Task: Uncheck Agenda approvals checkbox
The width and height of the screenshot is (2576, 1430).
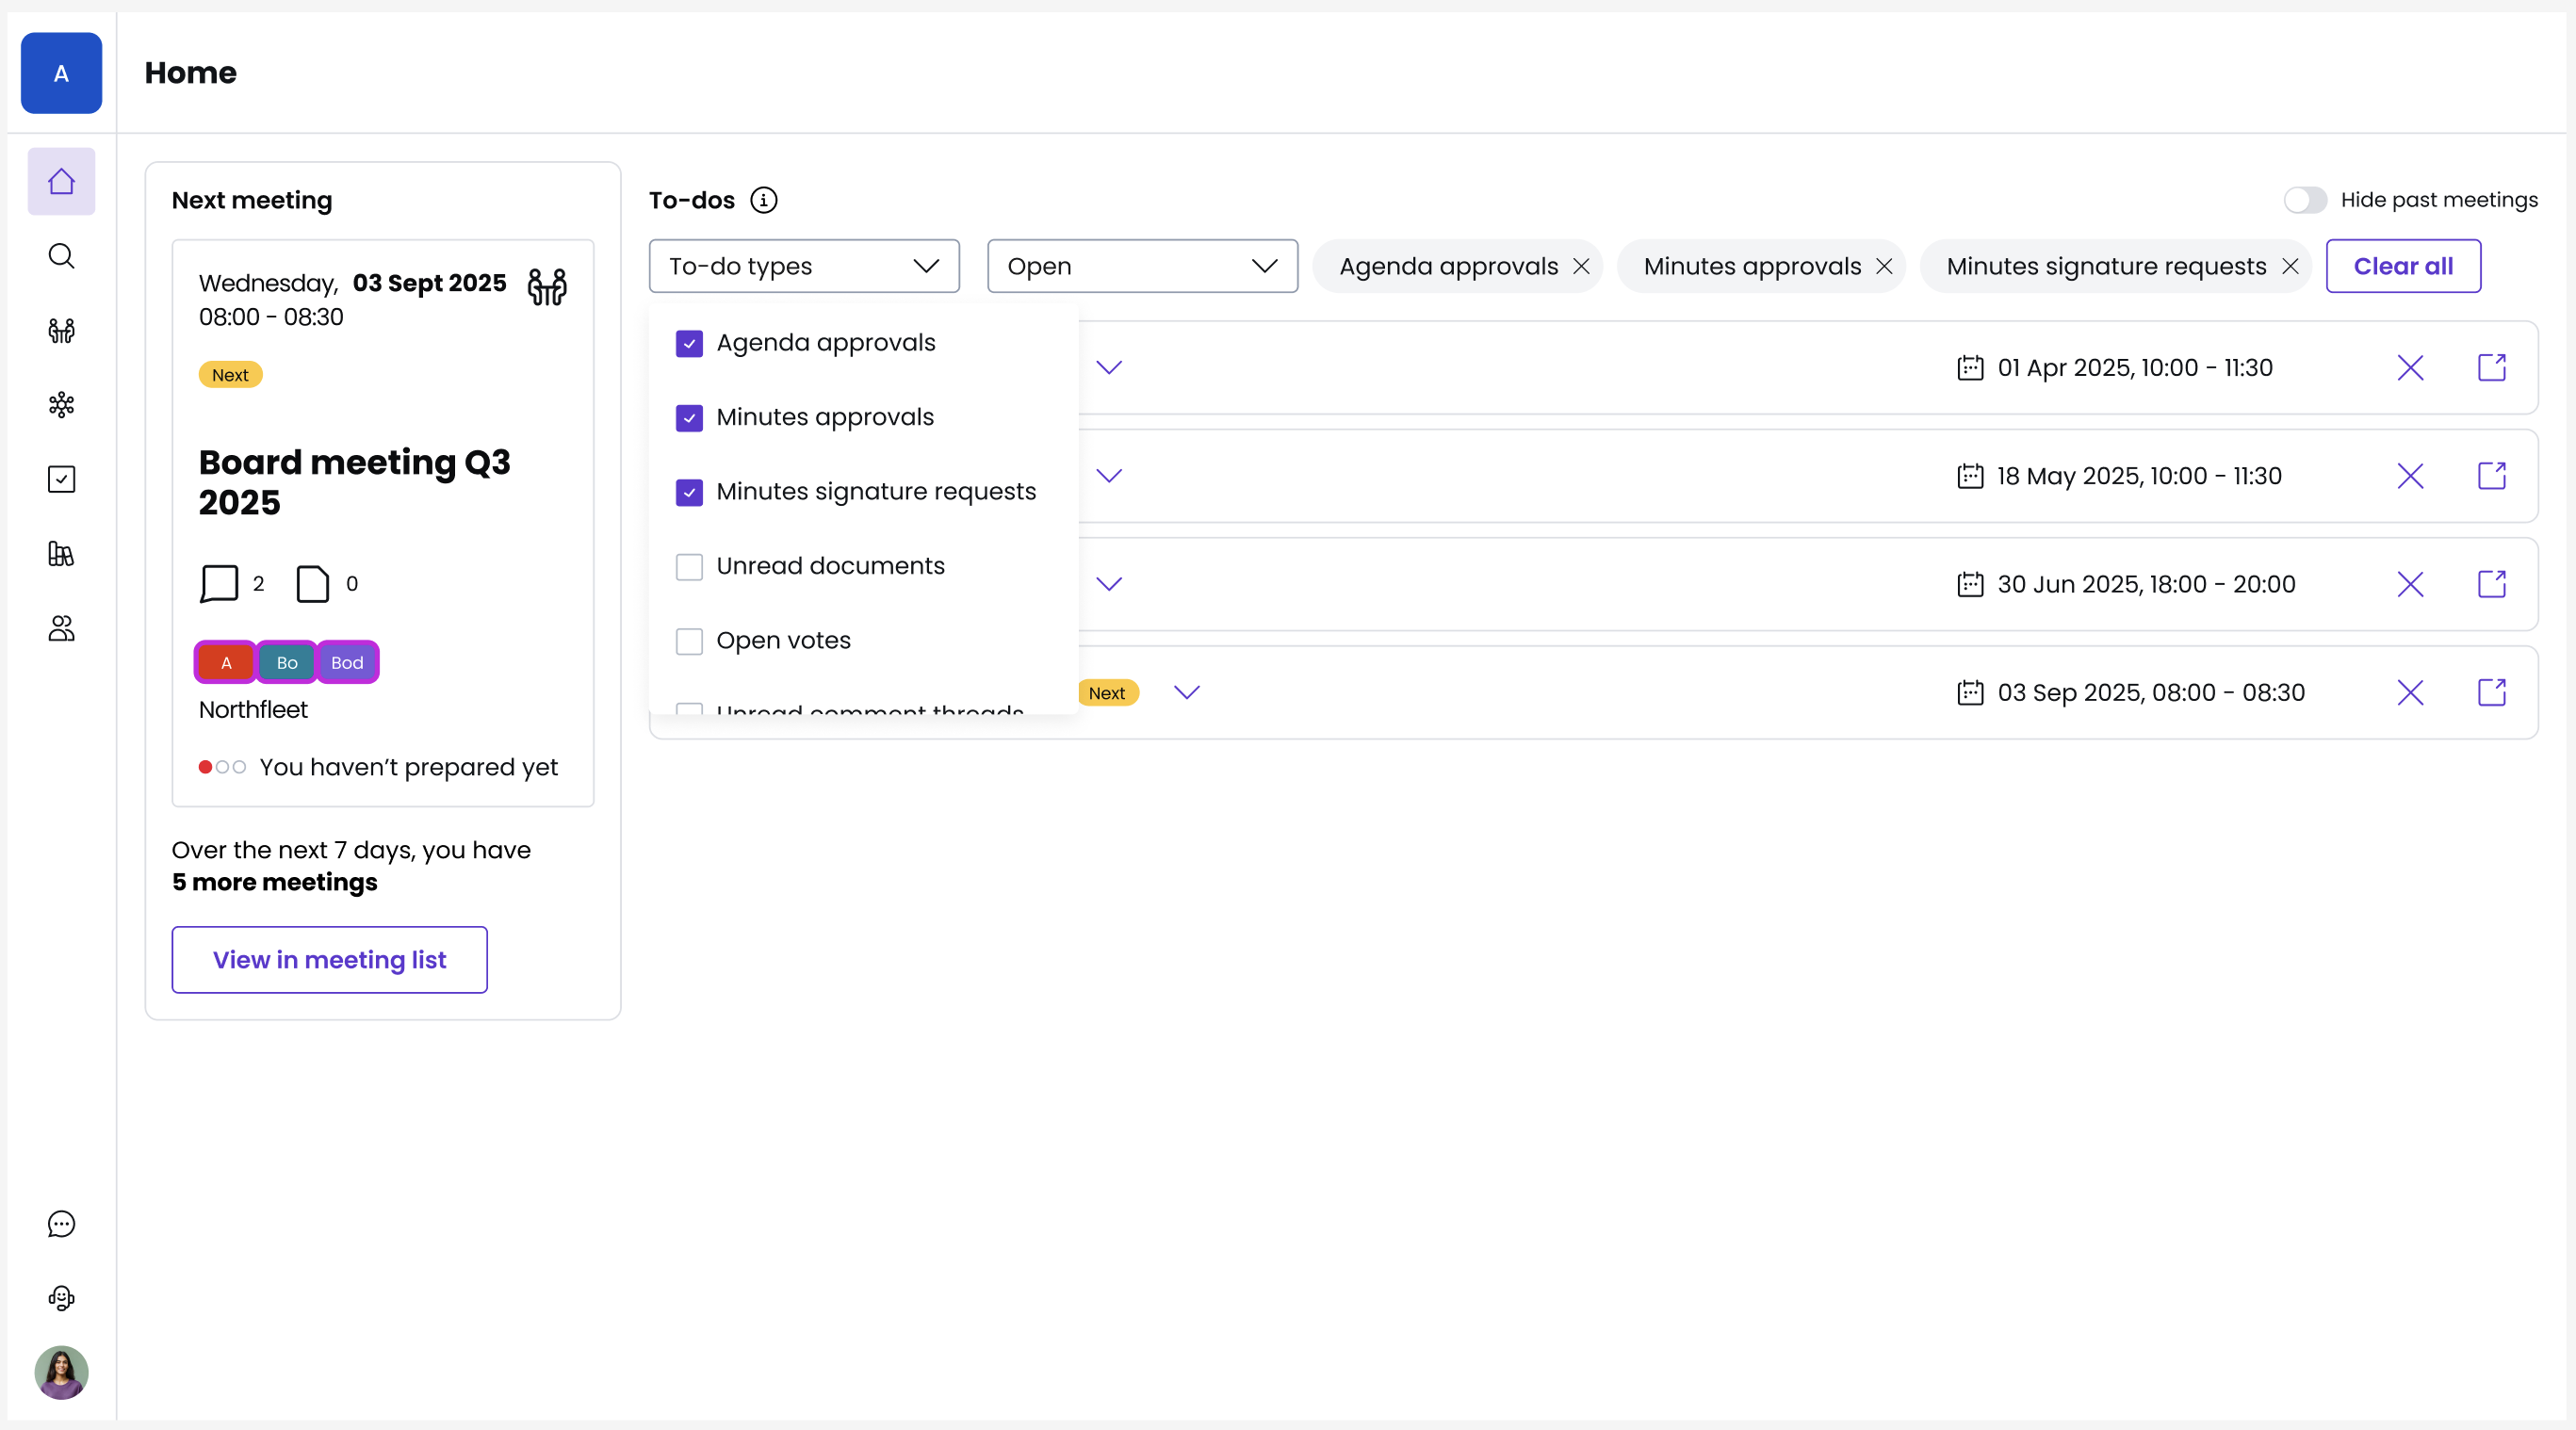Action: point(689,343)
